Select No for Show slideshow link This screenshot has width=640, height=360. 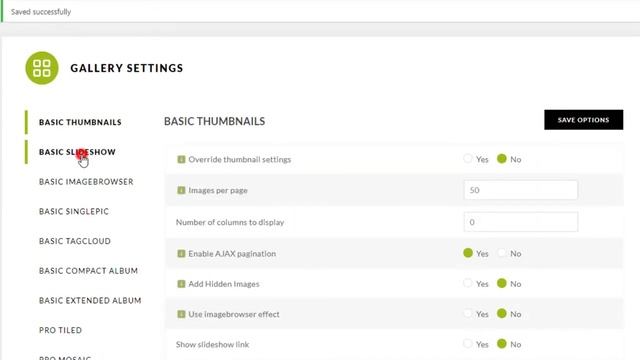(502, 344)
